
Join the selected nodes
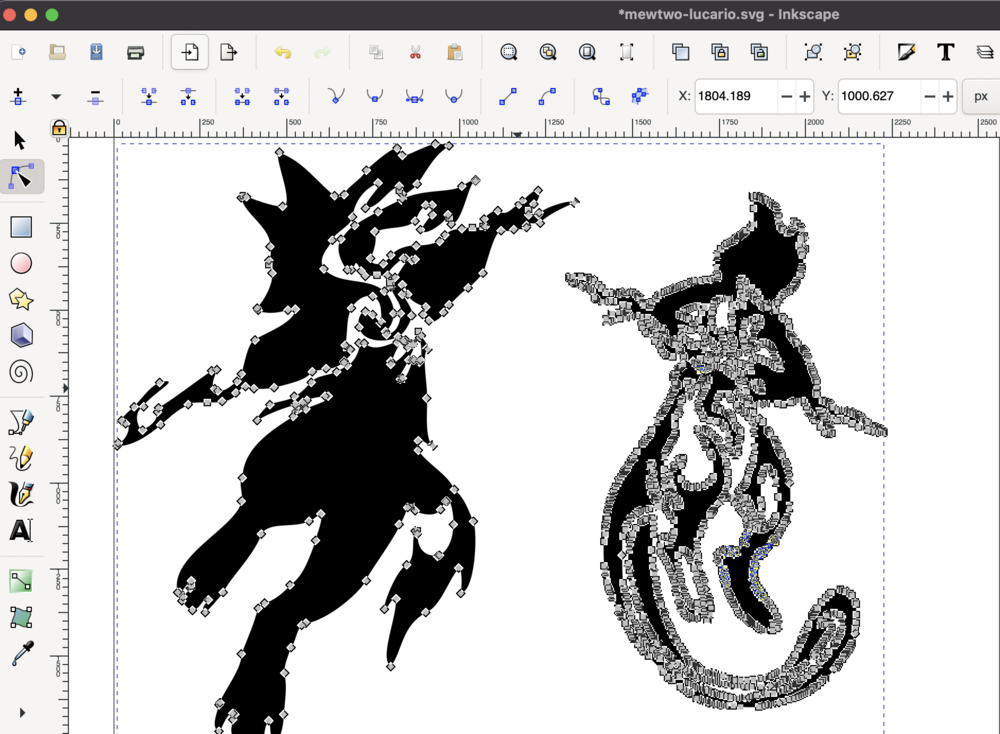pos(149,96)
